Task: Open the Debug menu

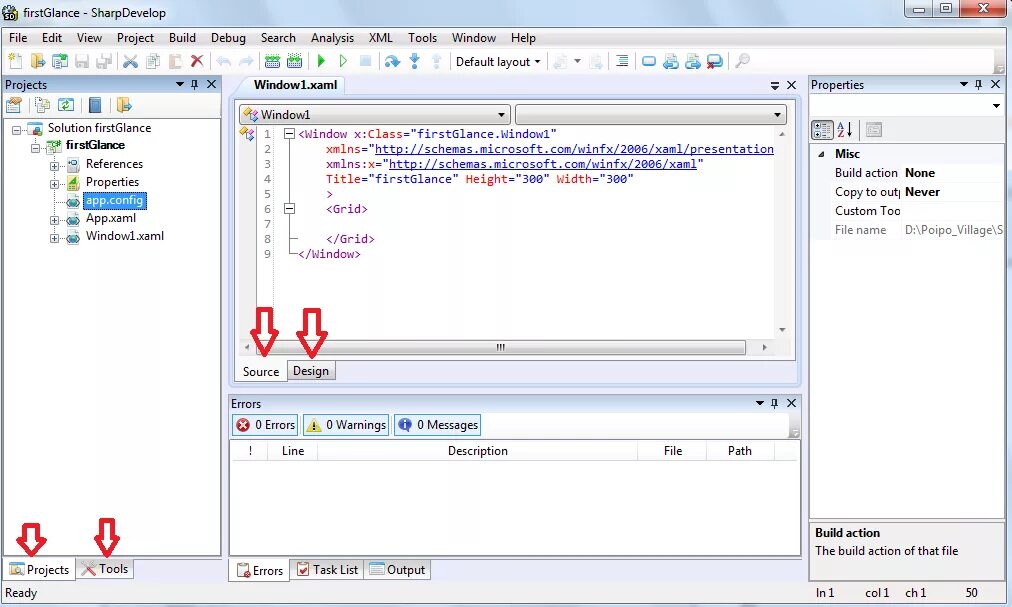Action: 228,38
